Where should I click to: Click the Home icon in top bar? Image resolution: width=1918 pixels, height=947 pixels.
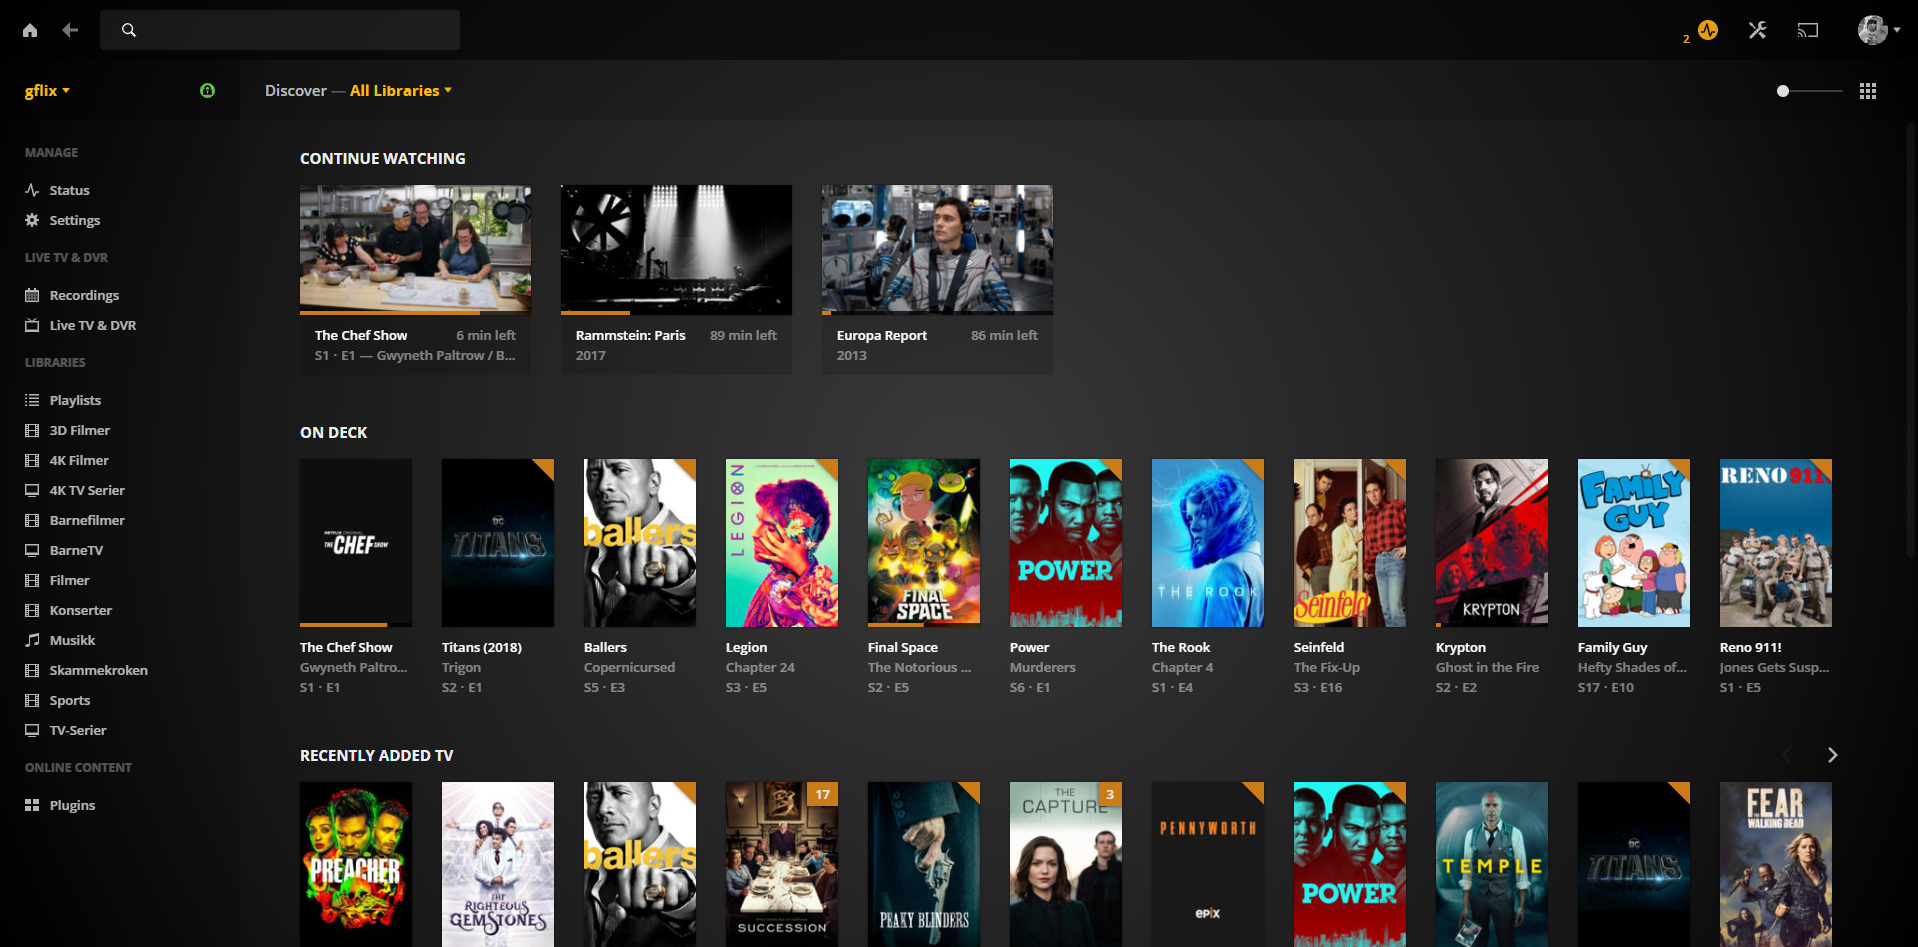pyautogui.click(x=30, y=30)
